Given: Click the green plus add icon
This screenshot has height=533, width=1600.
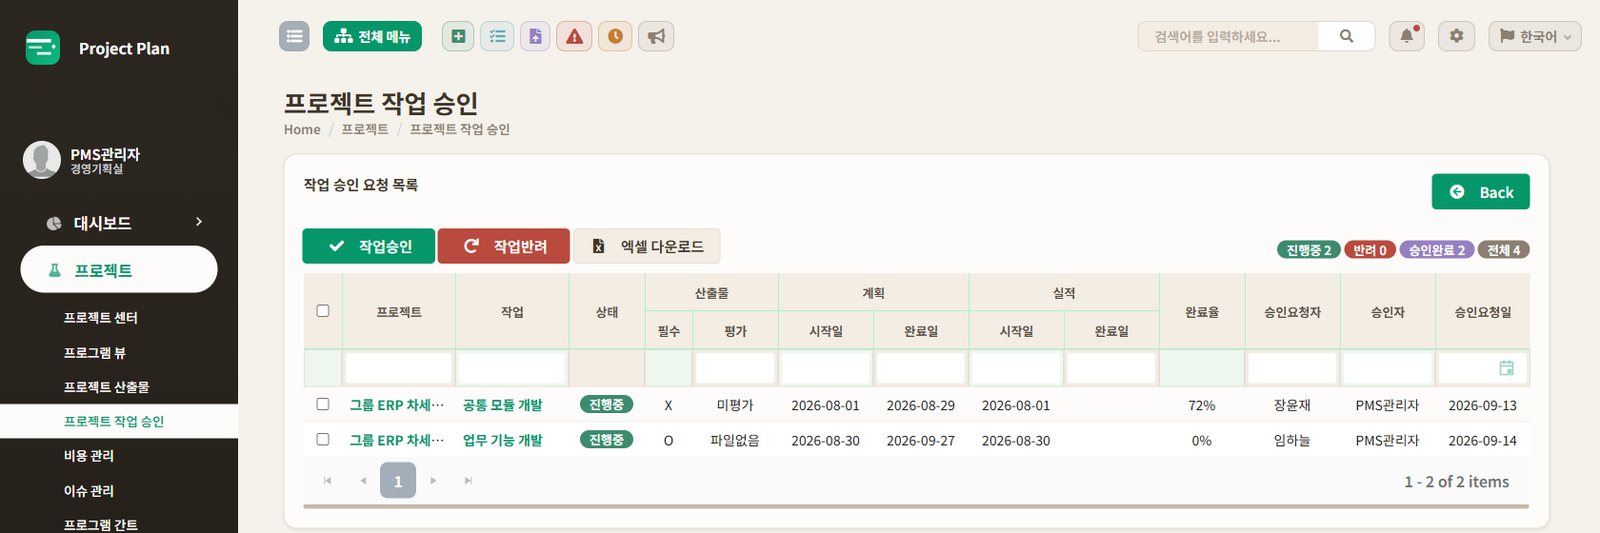Looking at the screenshot, I should (x=458, y=36).
